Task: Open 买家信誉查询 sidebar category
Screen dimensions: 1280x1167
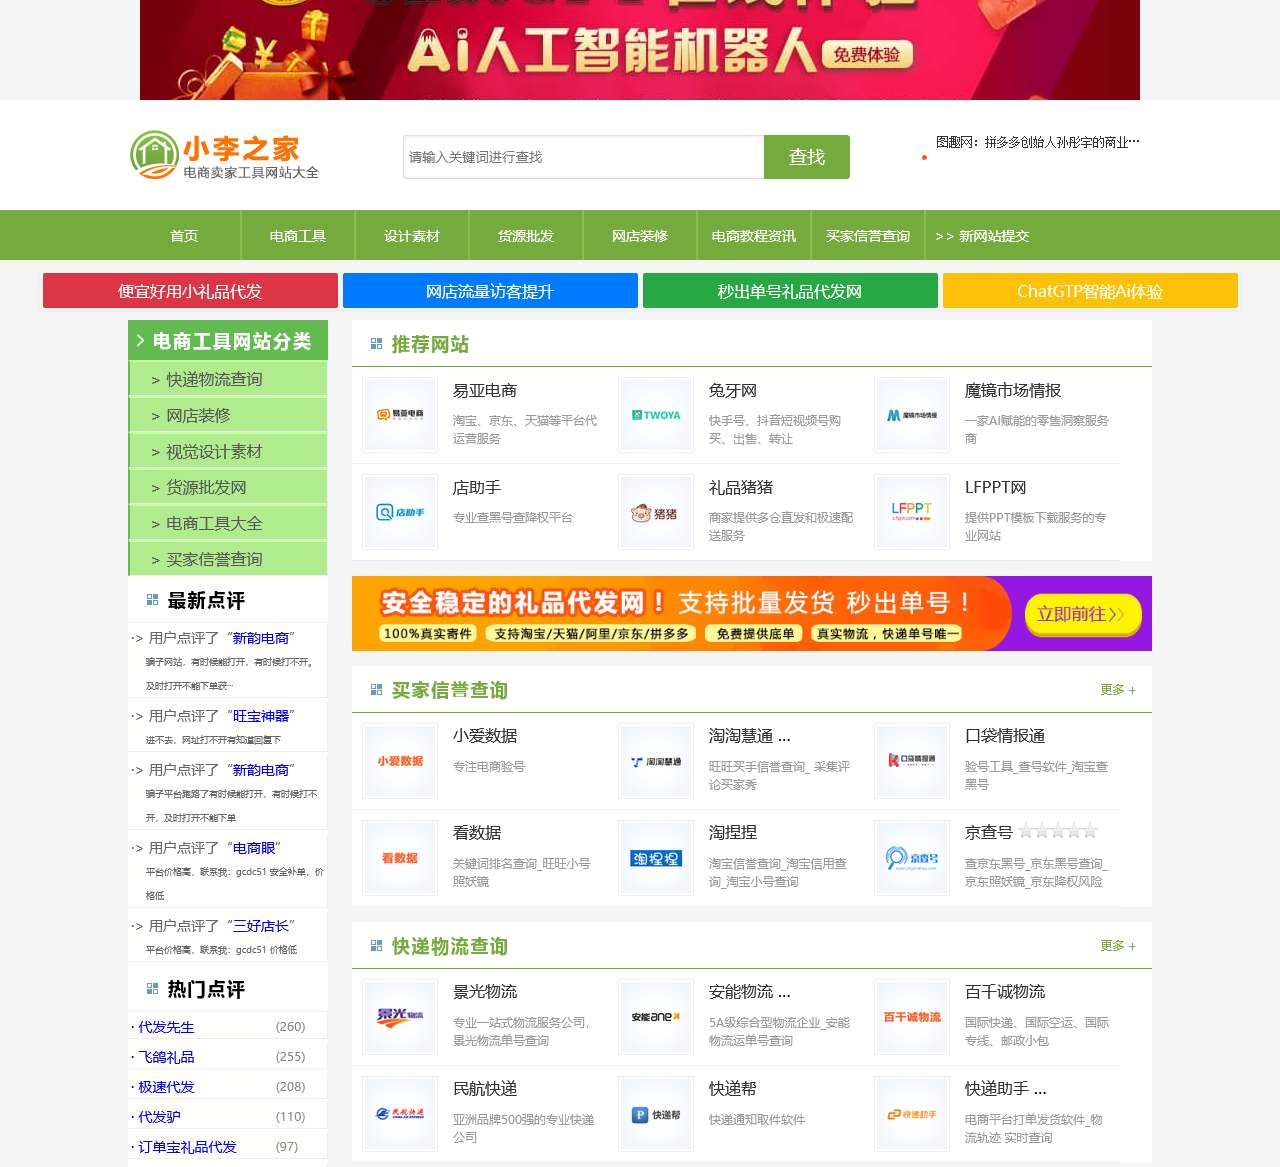Action: point(228,559)
